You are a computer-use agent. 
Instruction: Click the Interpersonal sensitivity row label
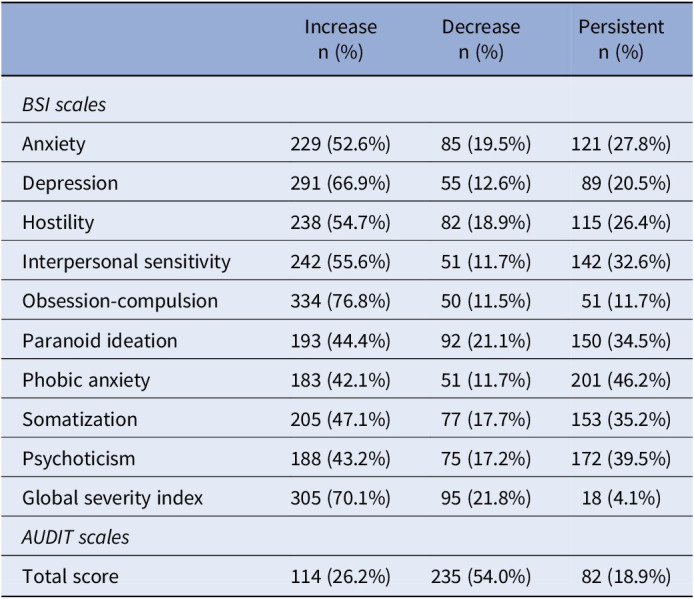(x=127, y=262)
